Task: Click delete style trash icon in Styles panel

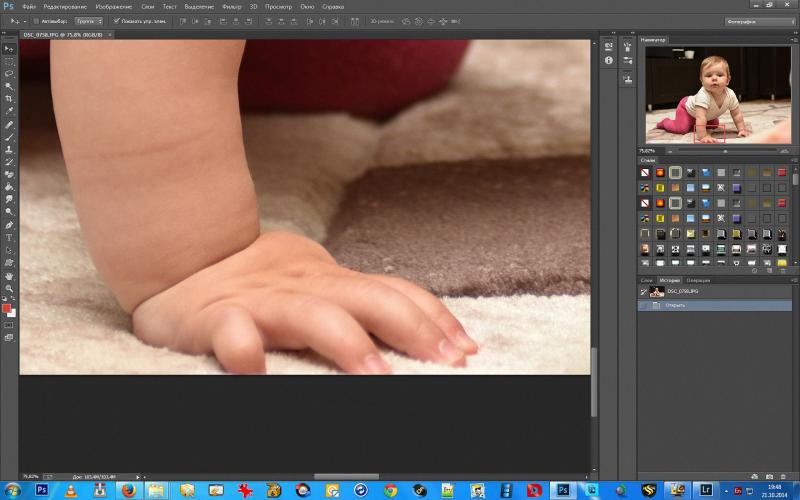Action: click(783, 271)
